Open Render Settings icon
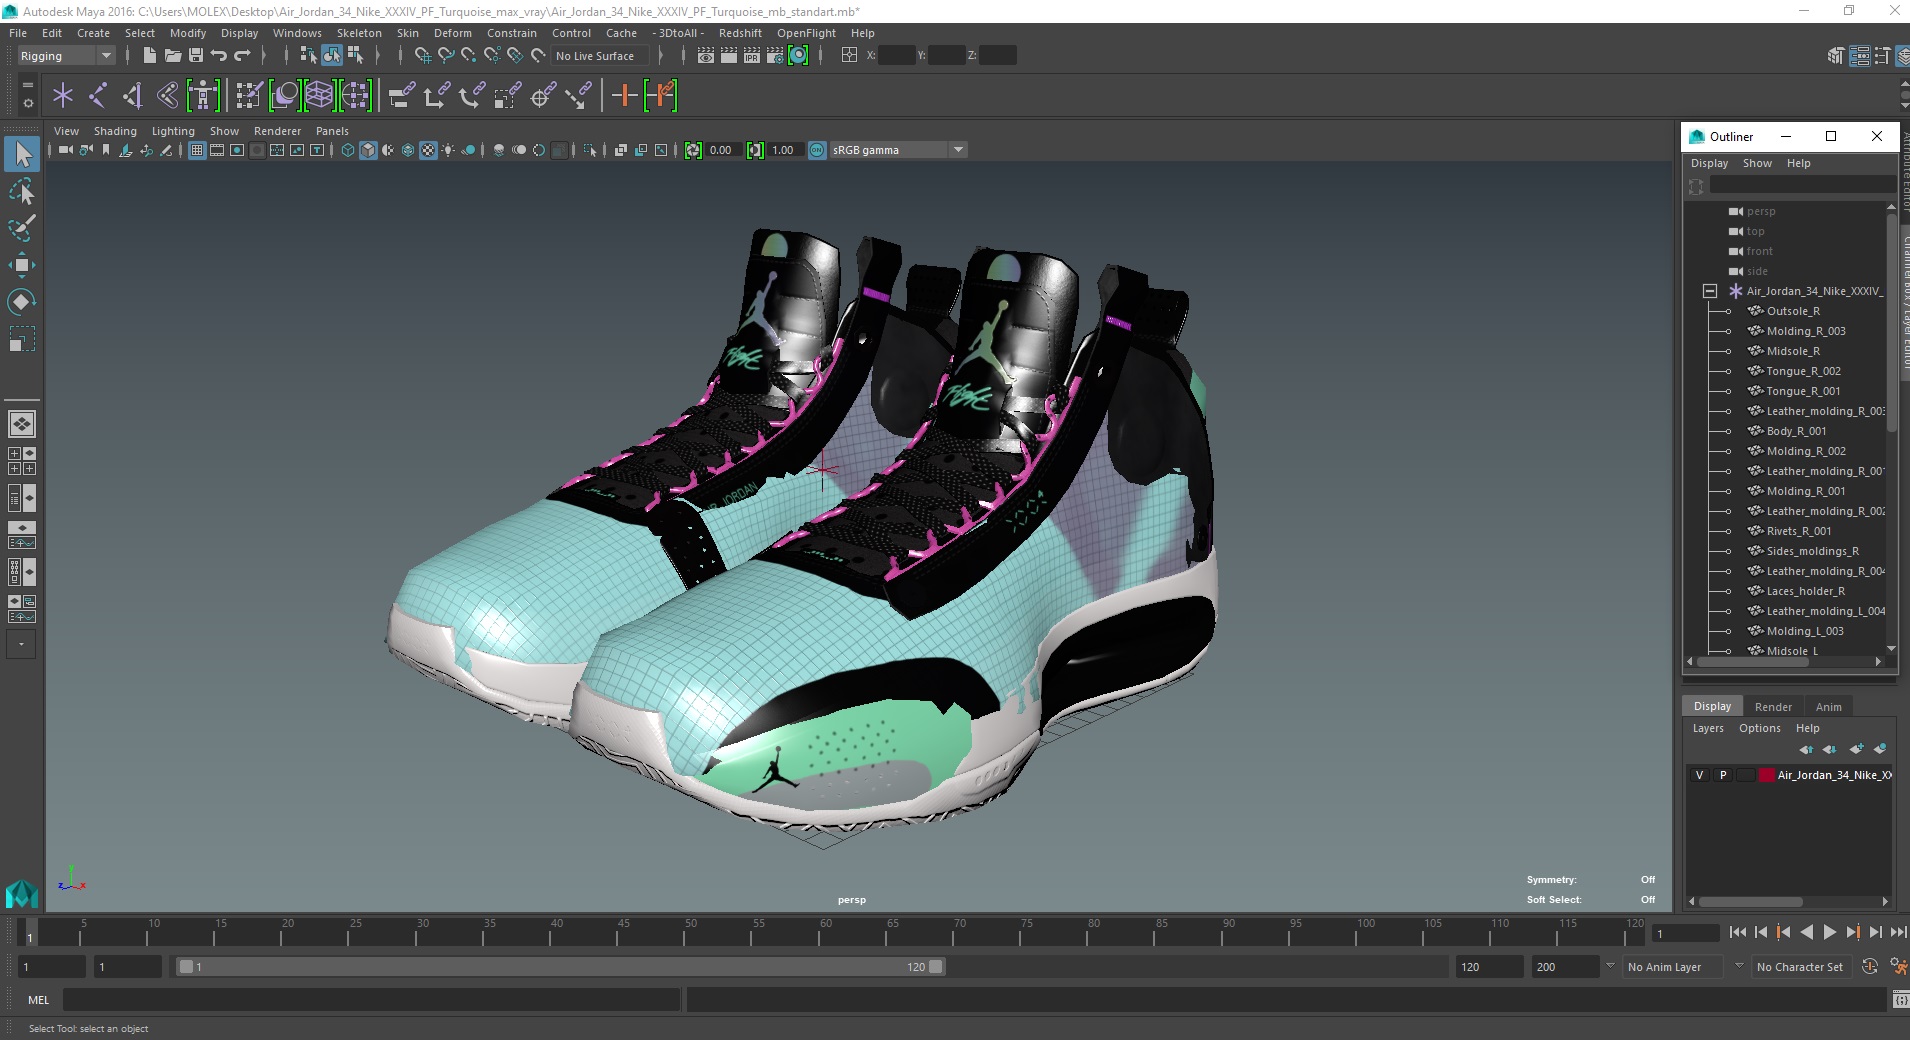This screenshot has height=1040, width=1910. point(775,55)
